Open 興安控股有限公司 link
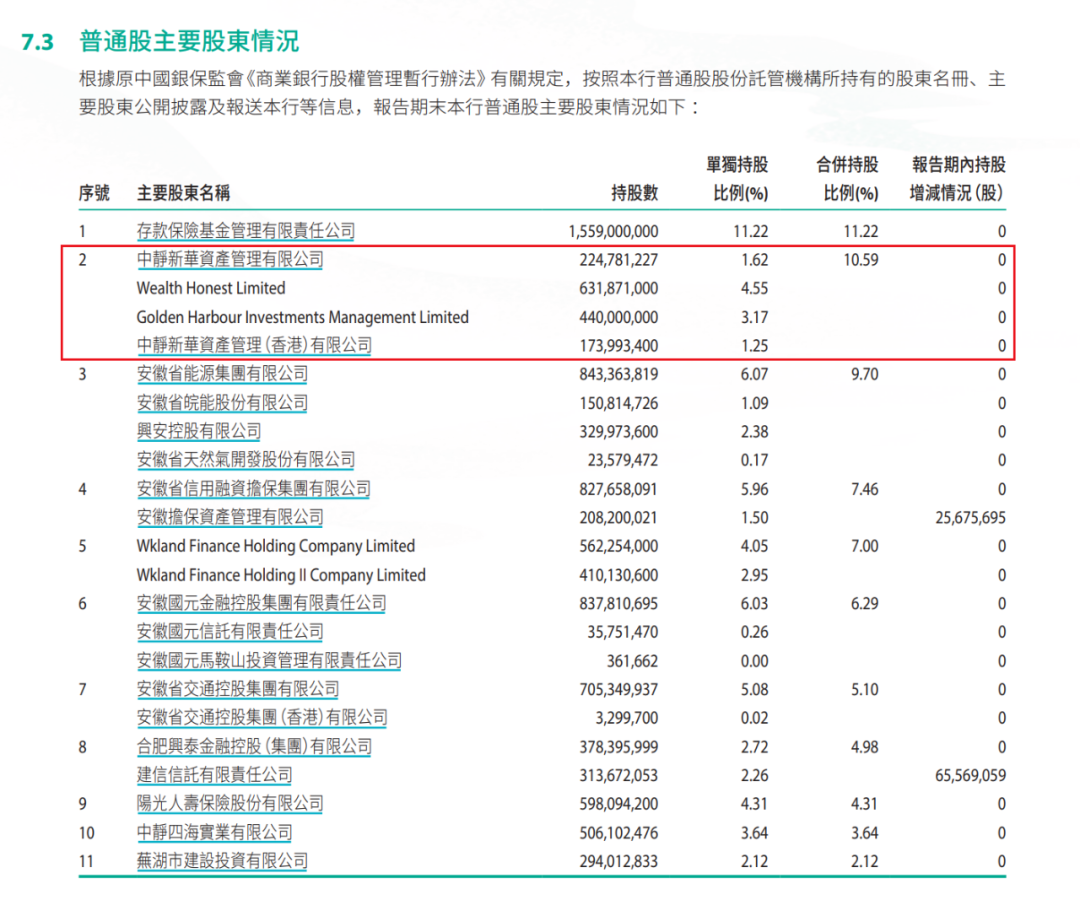Screen dimensions: 1080x916 point(198,432)
